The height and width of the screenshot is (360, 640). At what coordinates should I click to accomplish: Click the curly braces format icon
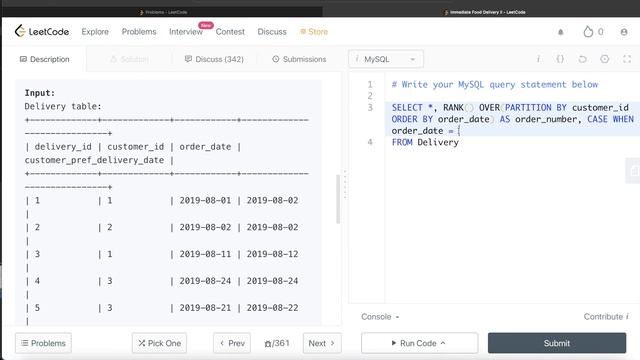point(560,59)
